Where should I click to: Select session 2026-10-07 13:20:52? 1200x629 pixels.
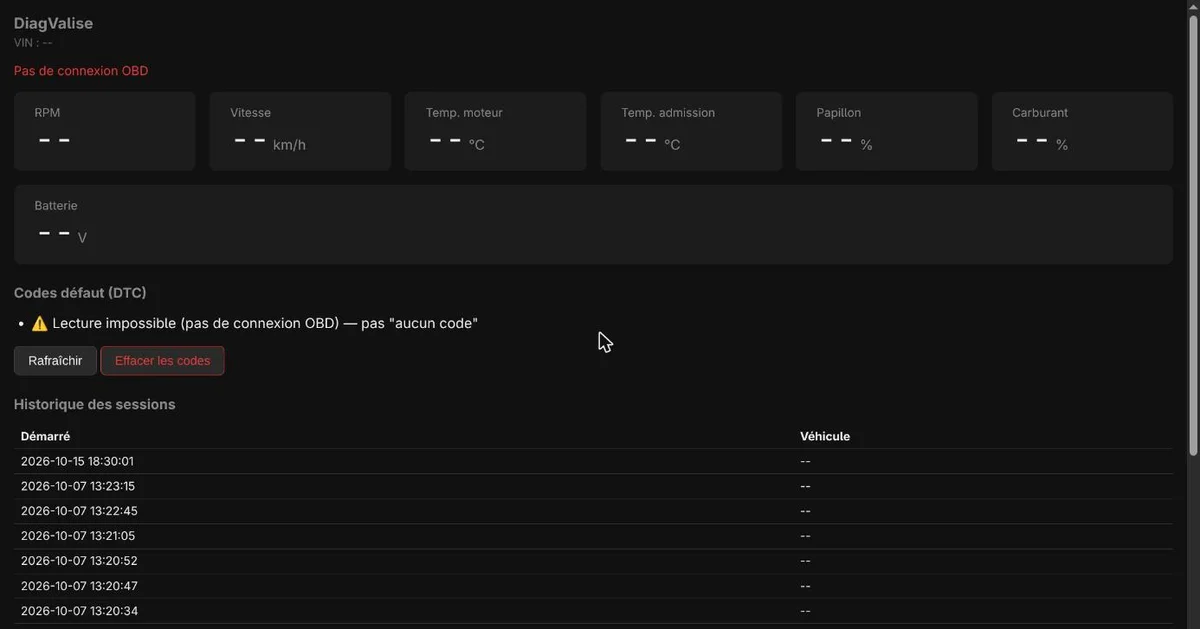pos(593,561)
